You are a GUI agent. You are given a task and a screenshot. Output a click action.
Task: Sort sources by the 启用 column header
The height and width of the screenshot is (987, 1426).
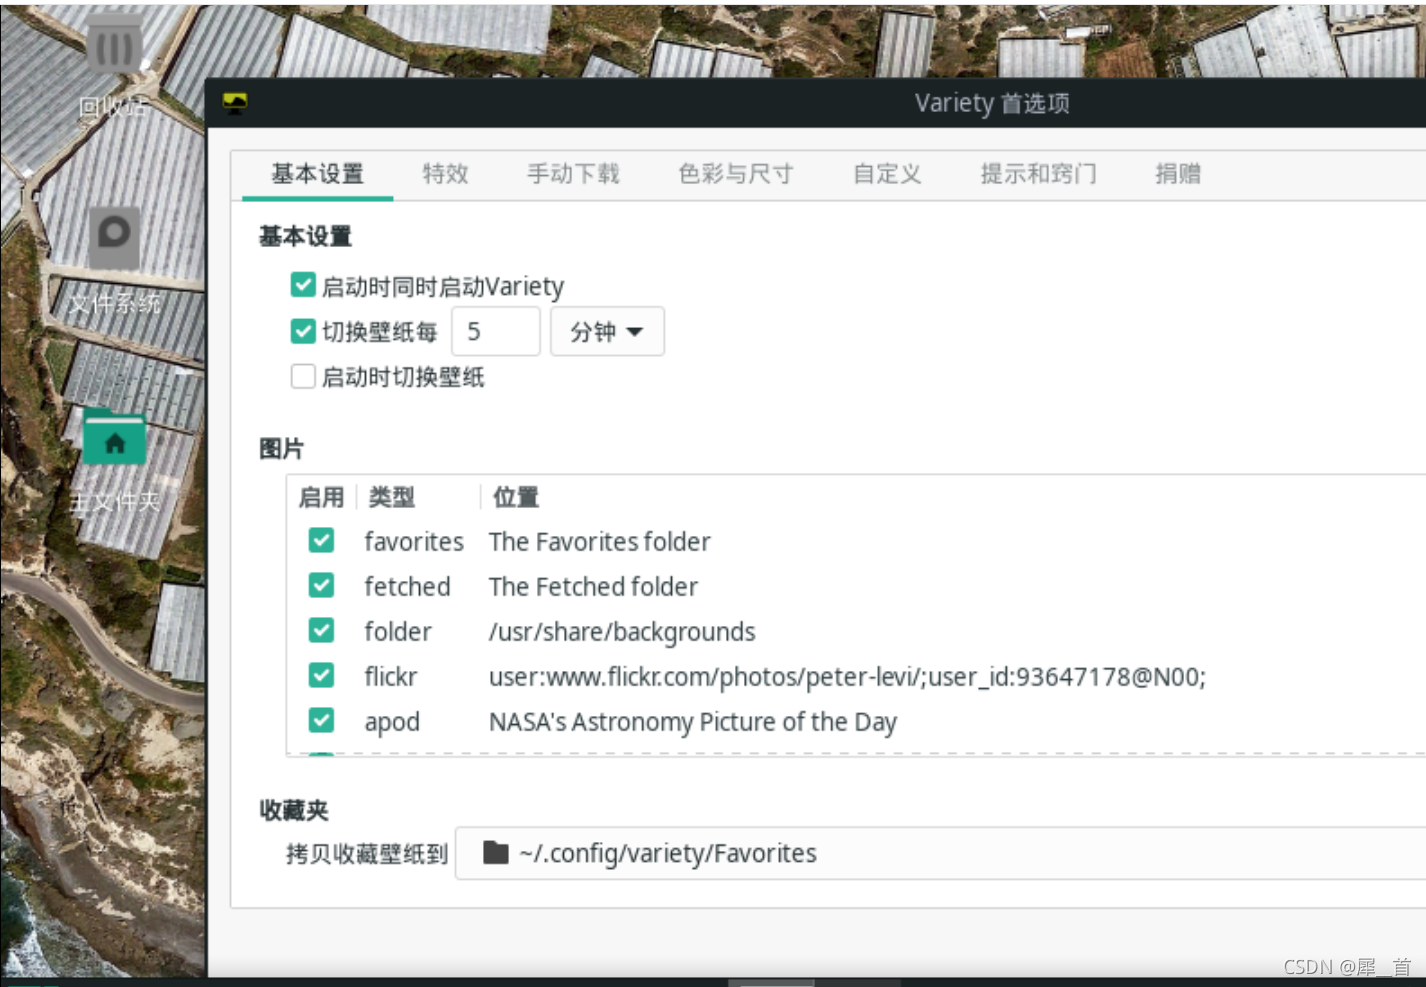pos(322,497)
